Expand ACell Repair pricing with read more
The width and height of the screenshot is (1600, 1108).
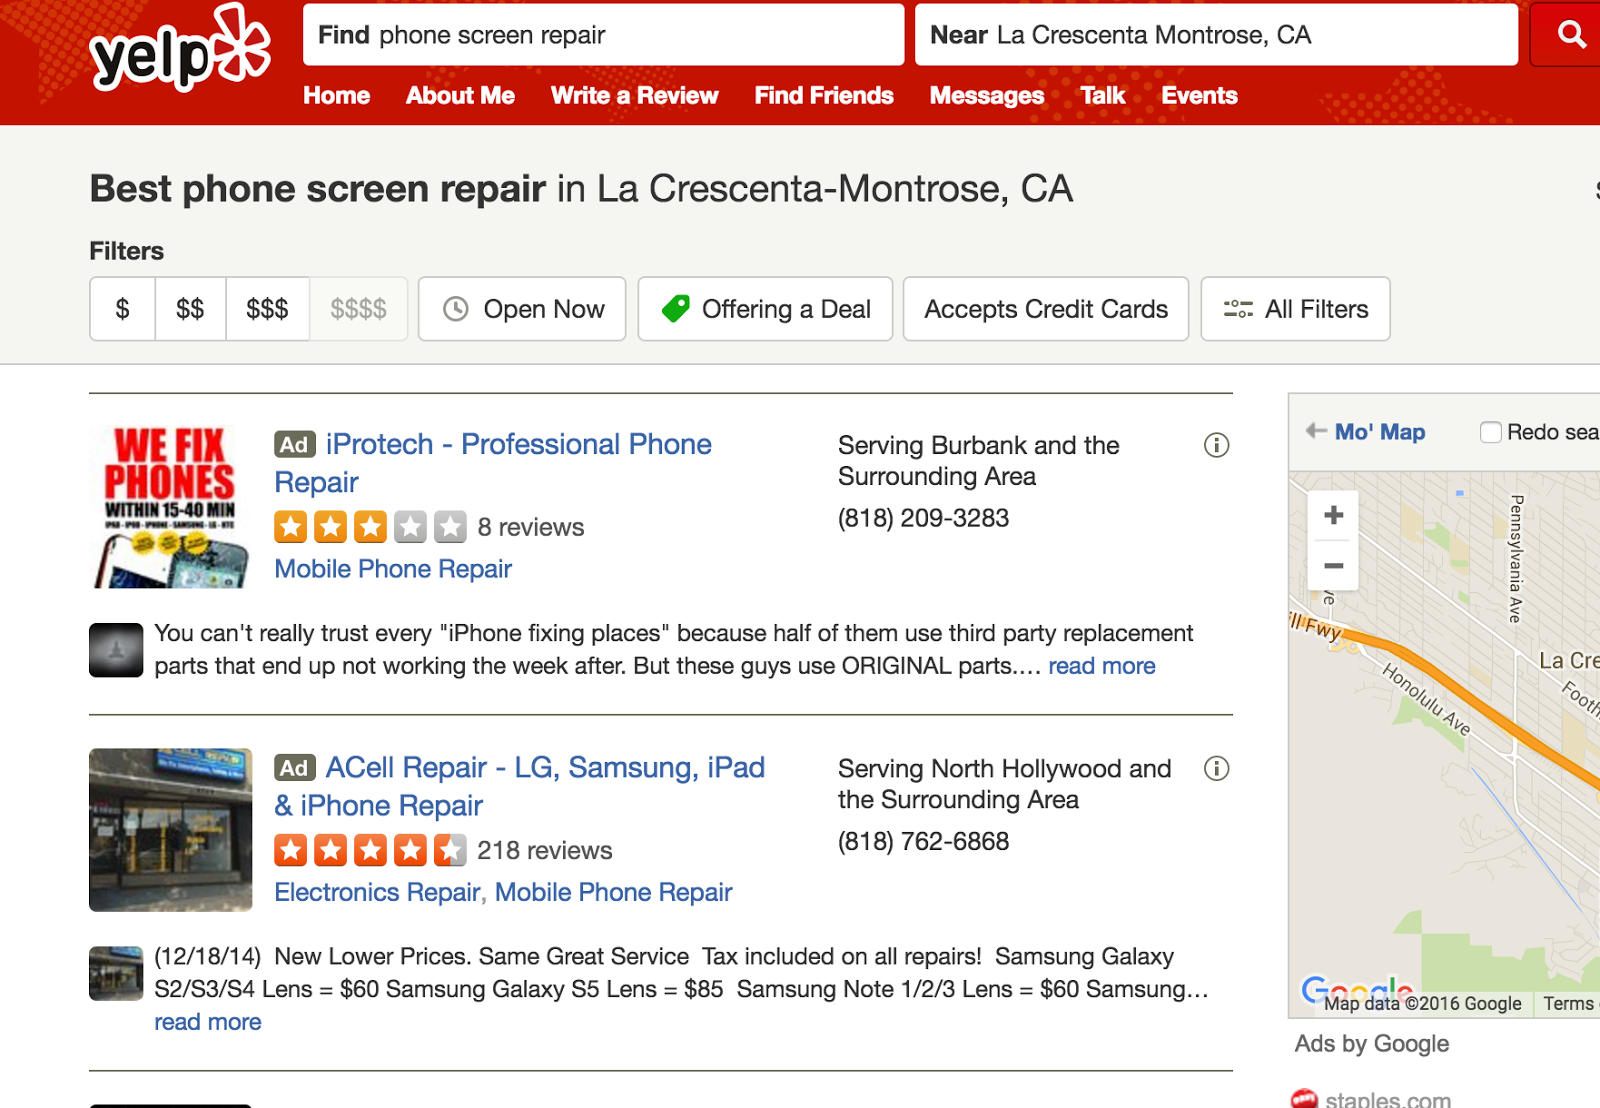207,1021
